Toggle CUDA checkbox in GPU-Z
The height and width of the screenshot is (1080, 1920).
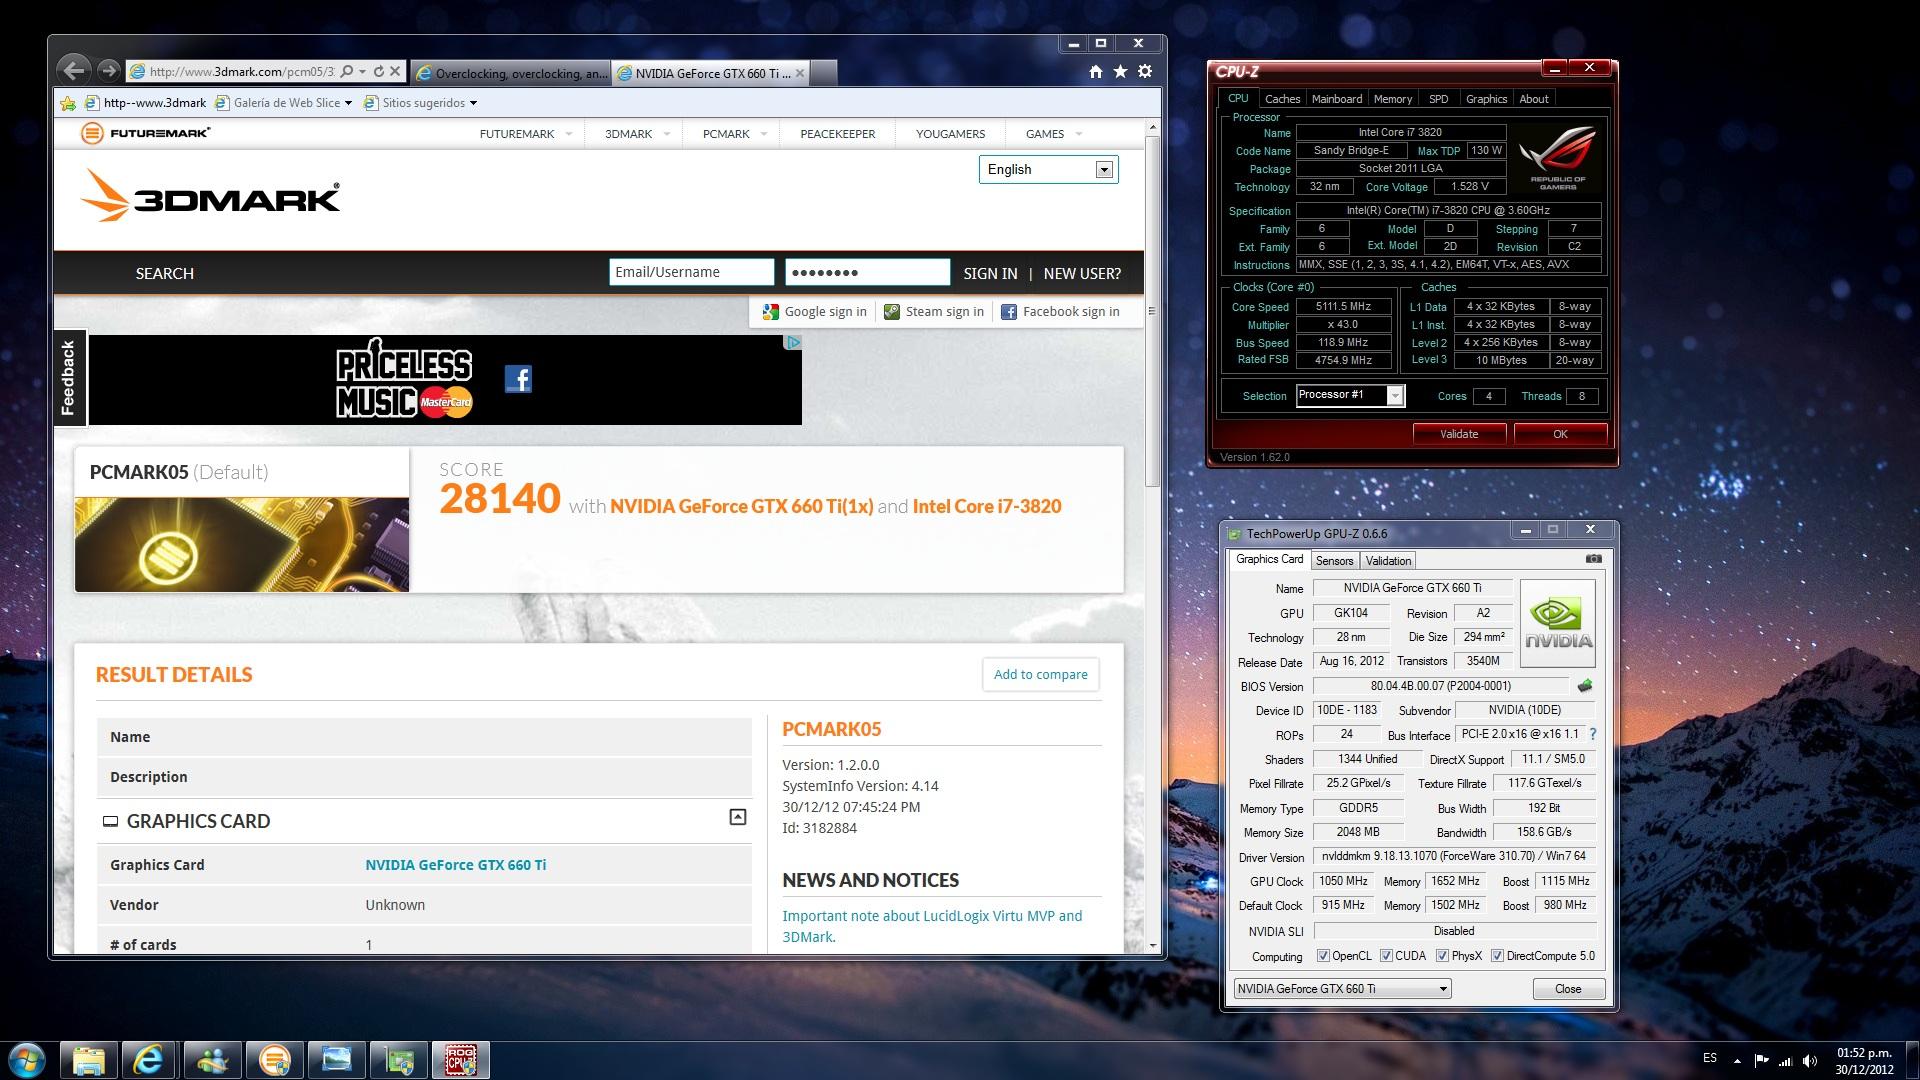coord(1386,956)
